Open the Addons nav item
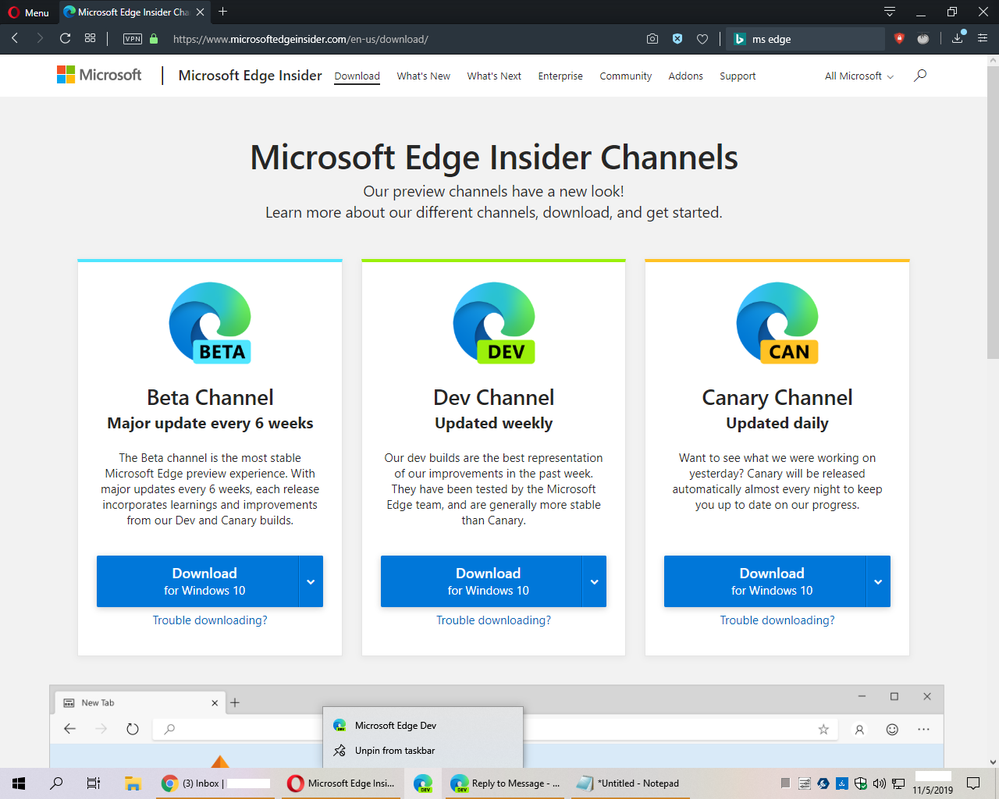 pos(686,76)
